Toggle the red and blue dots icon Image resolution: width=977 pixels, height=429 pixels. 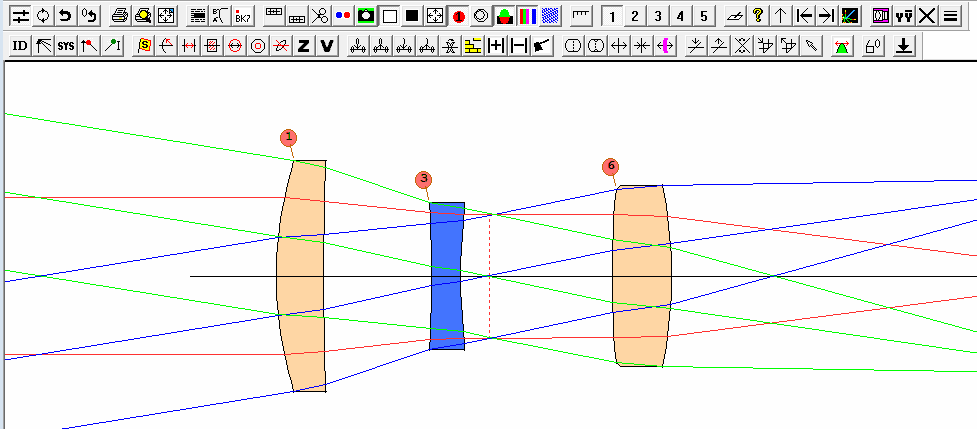(x=343, y=16)
